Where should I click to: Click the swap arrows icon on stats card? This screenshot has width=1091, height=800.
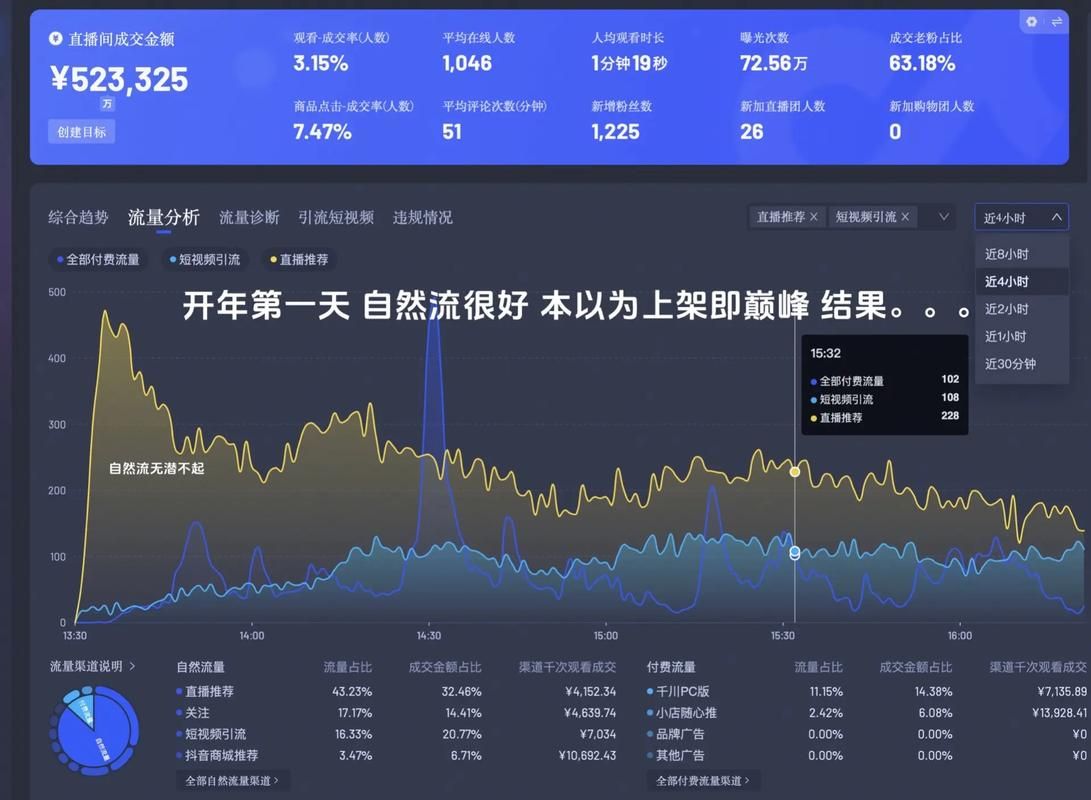coord(1056,21)
